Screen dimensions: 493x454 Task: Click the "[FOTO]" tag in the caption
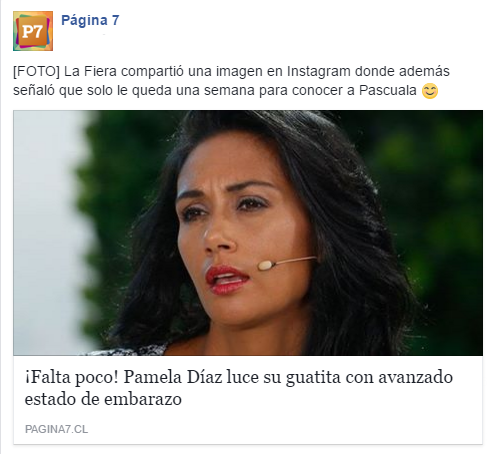coord(36,71)
